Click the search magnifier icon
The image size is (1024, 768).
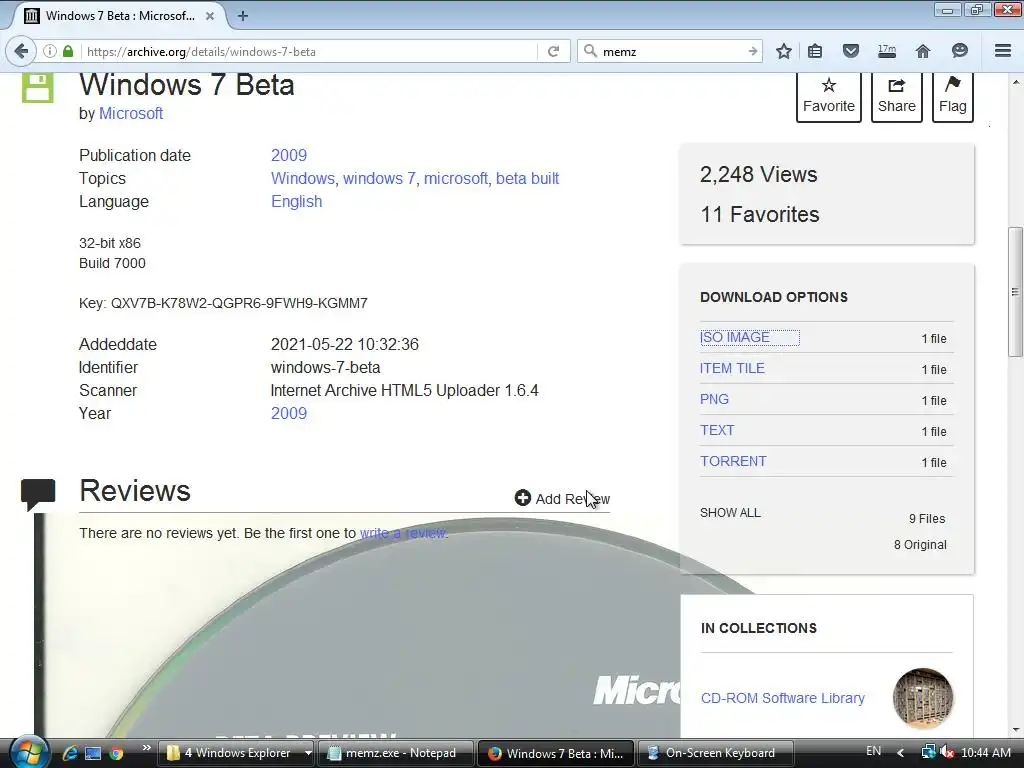590,51
